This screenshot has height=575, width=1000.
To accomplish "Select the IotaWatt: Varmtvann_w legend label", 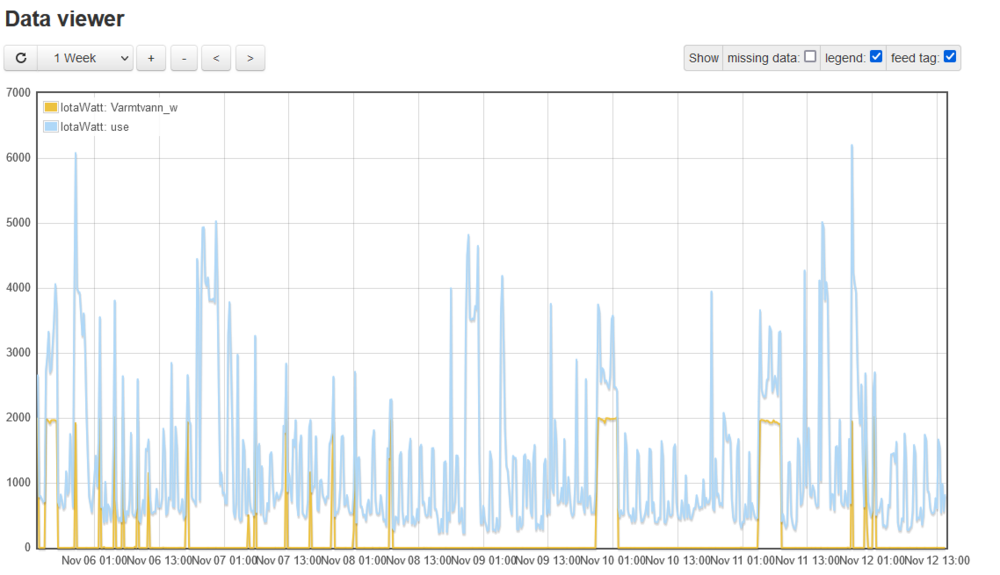I will coord(119,108).
